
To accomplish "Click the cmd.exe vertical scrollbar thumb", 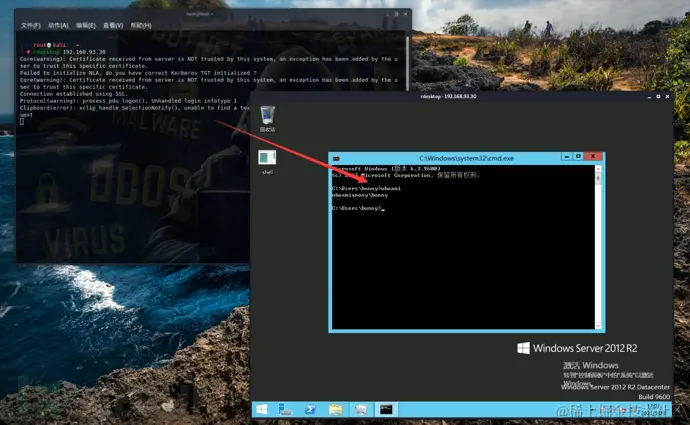I will click(x=598, y=179).
